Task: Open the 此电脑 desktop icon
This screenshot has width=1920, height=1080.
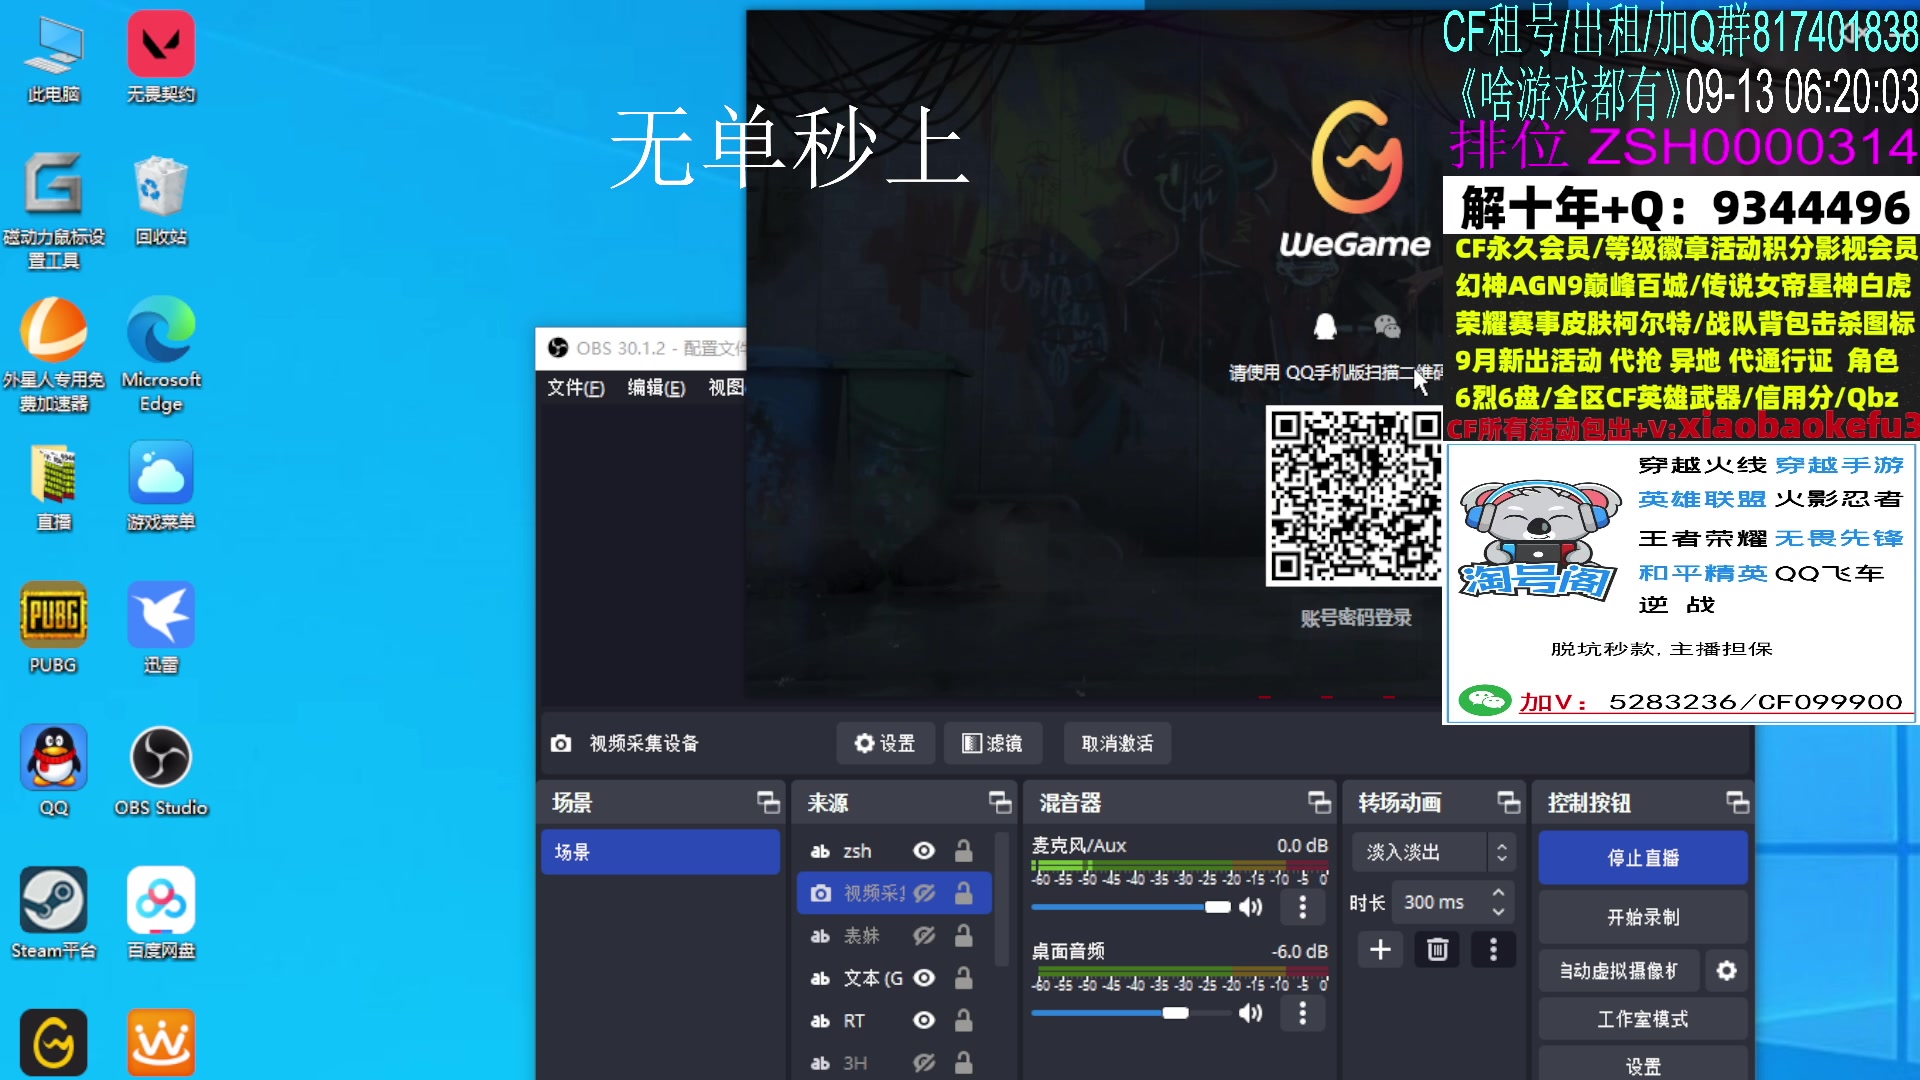Action: click(54, 58)
